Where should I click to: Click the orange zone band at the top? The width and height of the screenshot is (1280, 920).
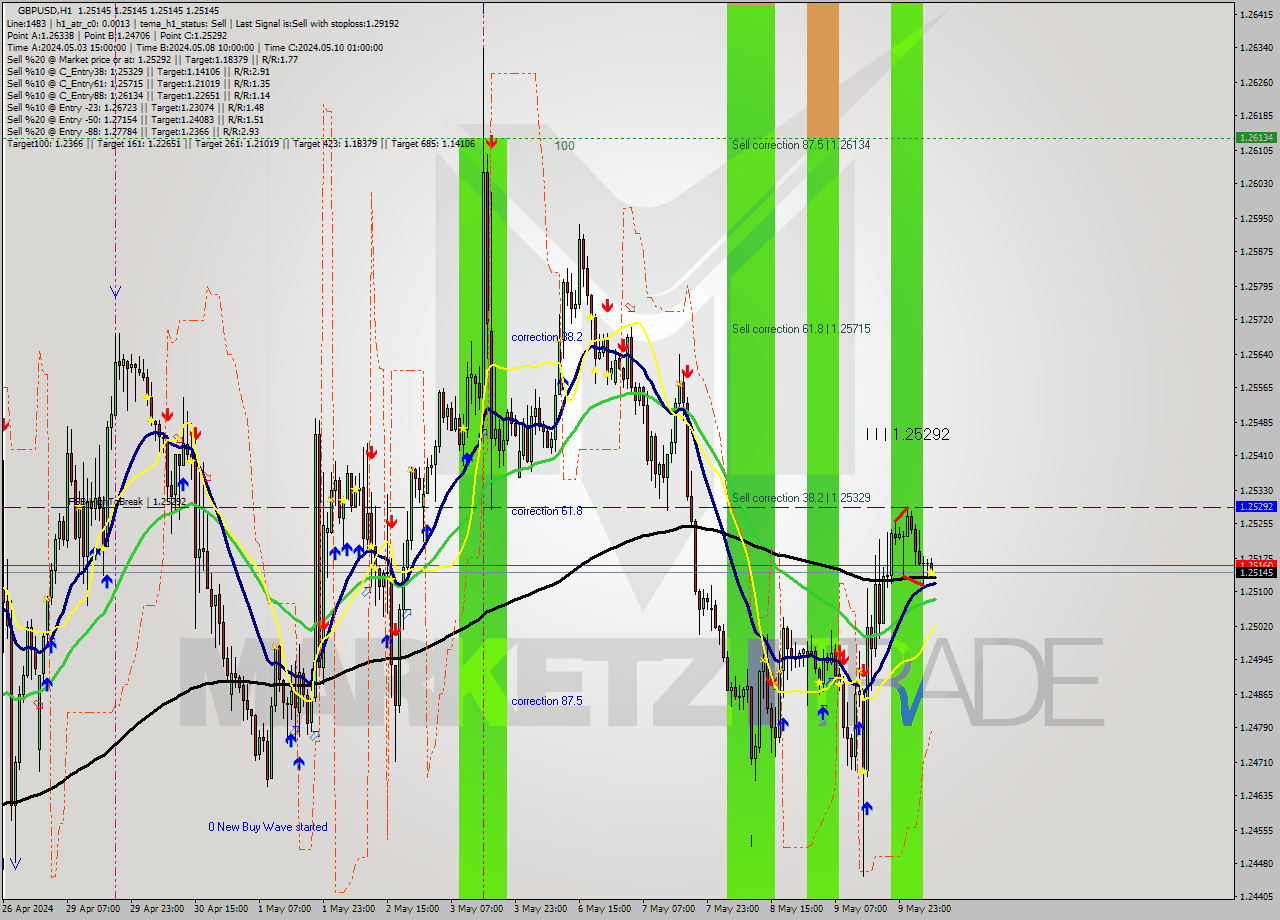pyautogui.click(x=823, y=70)
